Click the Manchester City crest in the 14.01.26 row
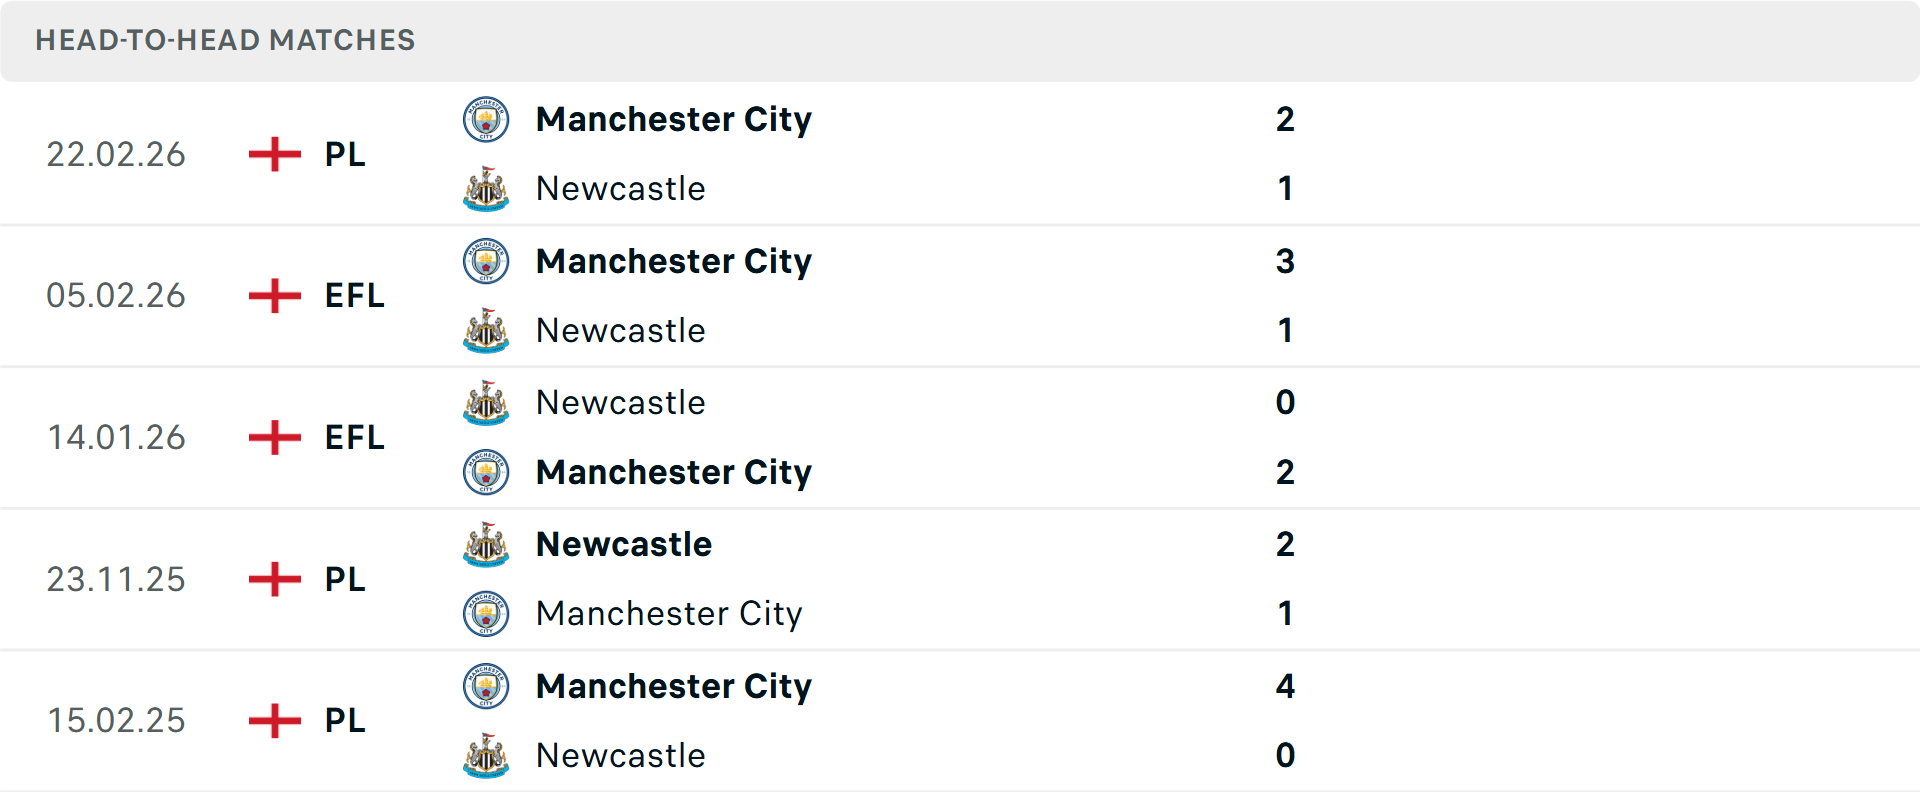 pyautogui.click(x=486, y=473)
